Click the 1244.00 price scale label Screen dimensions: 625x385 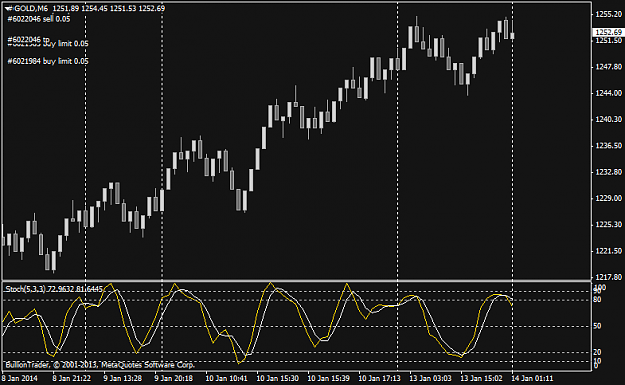(x=608, y=93)
